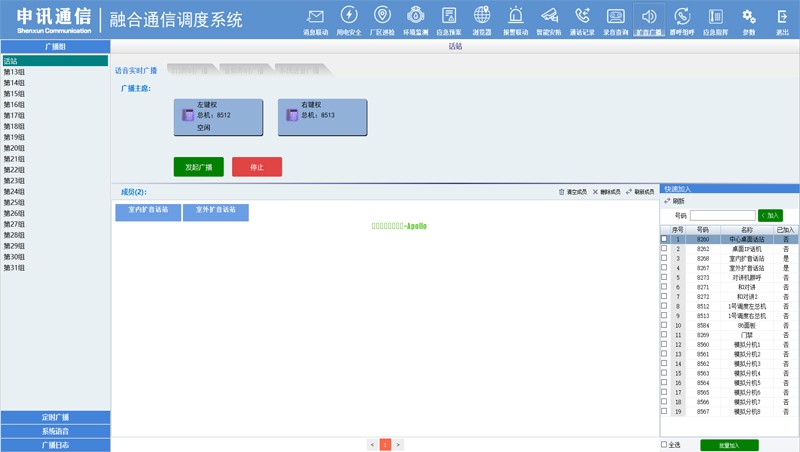This screenshot has height=452, width=800.
Task: Open the 通话记录 phone icon
Action: pyautogui.click(x=582, y=16)
